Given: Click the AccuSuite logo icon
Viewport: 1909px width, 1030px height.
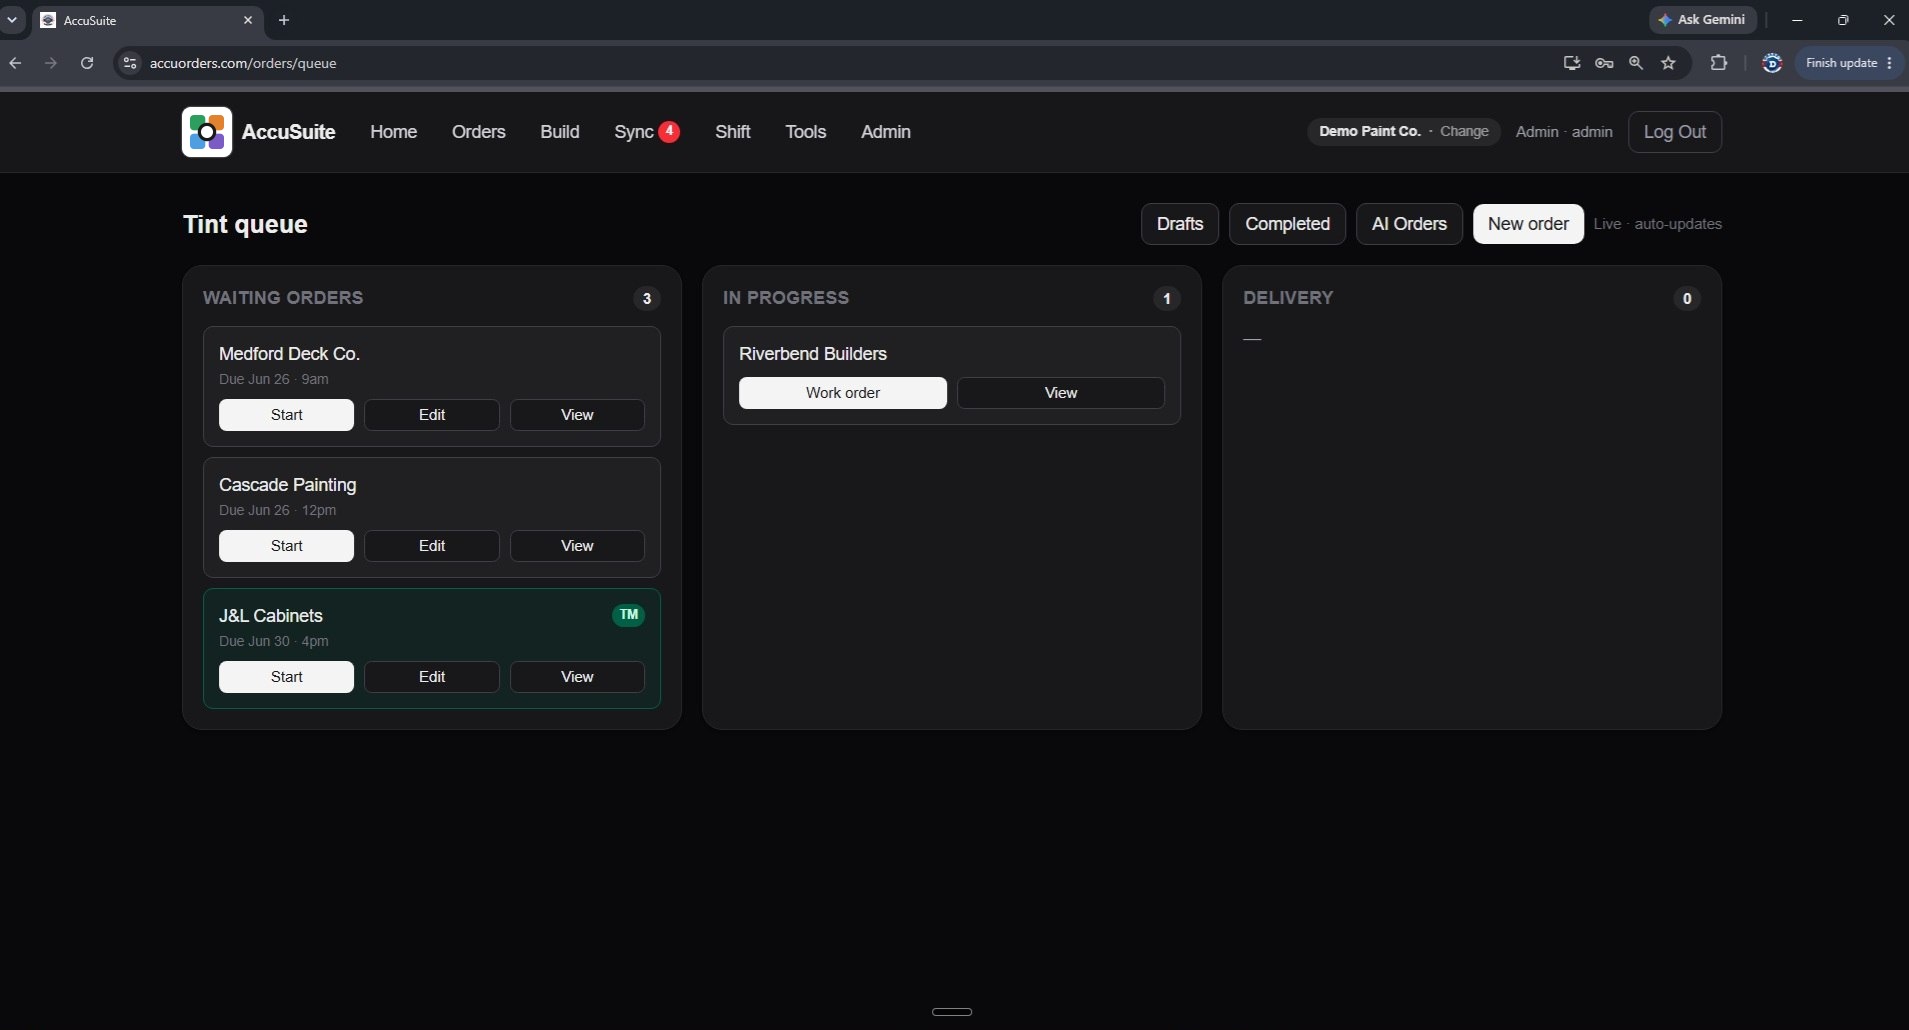Looking at the screenshot, I should [x=207, y=132].
